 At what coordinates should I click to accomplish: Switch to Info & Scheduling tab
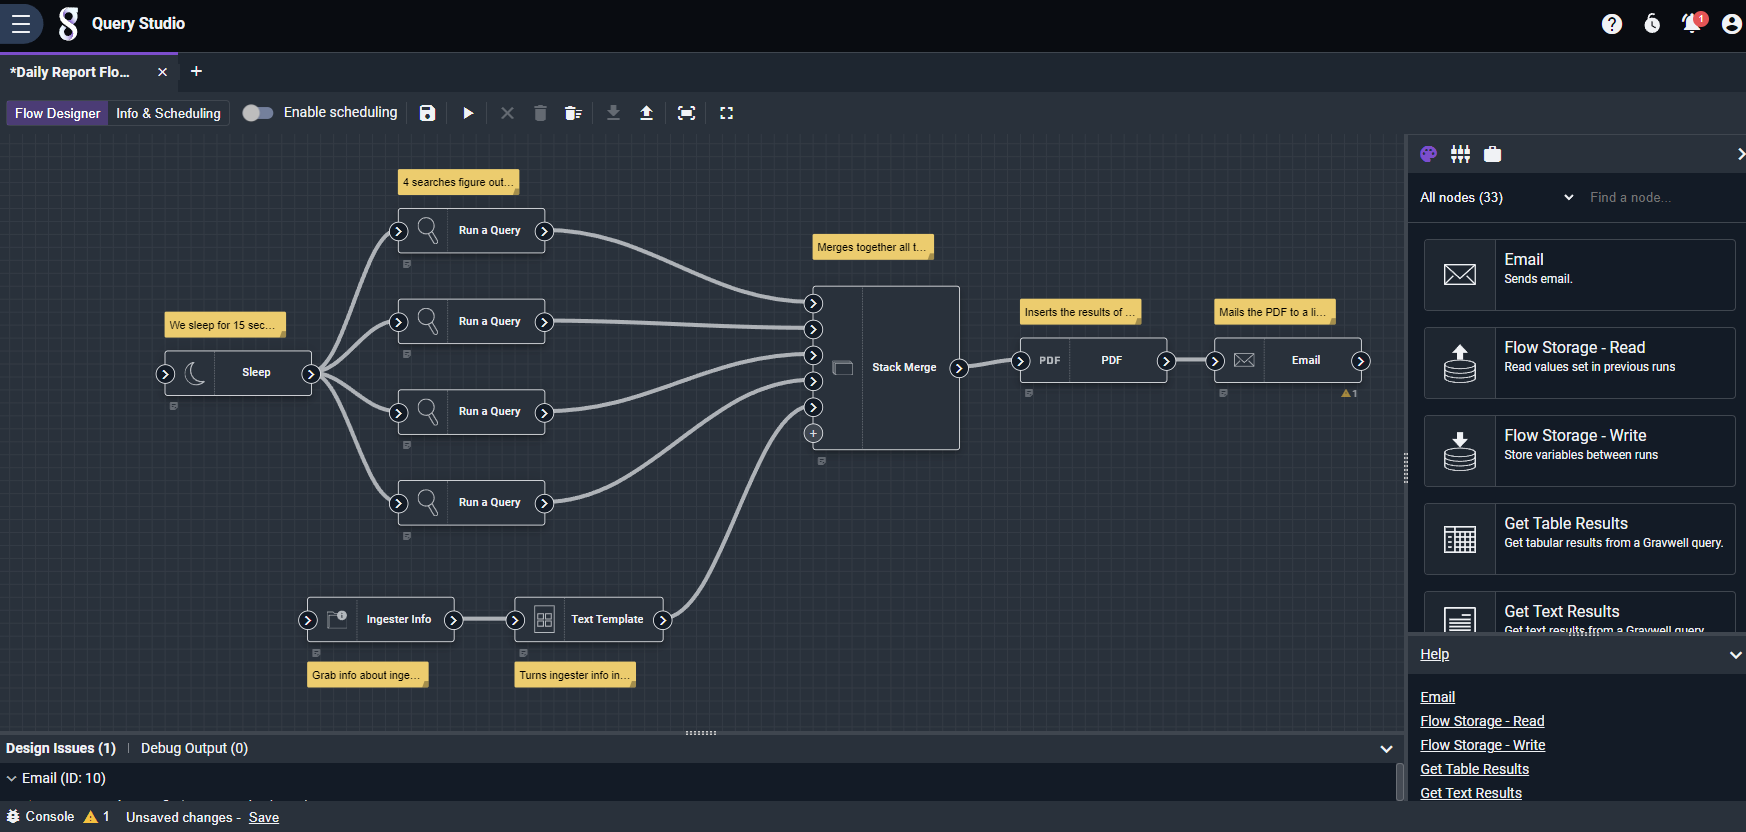point(168,113)
